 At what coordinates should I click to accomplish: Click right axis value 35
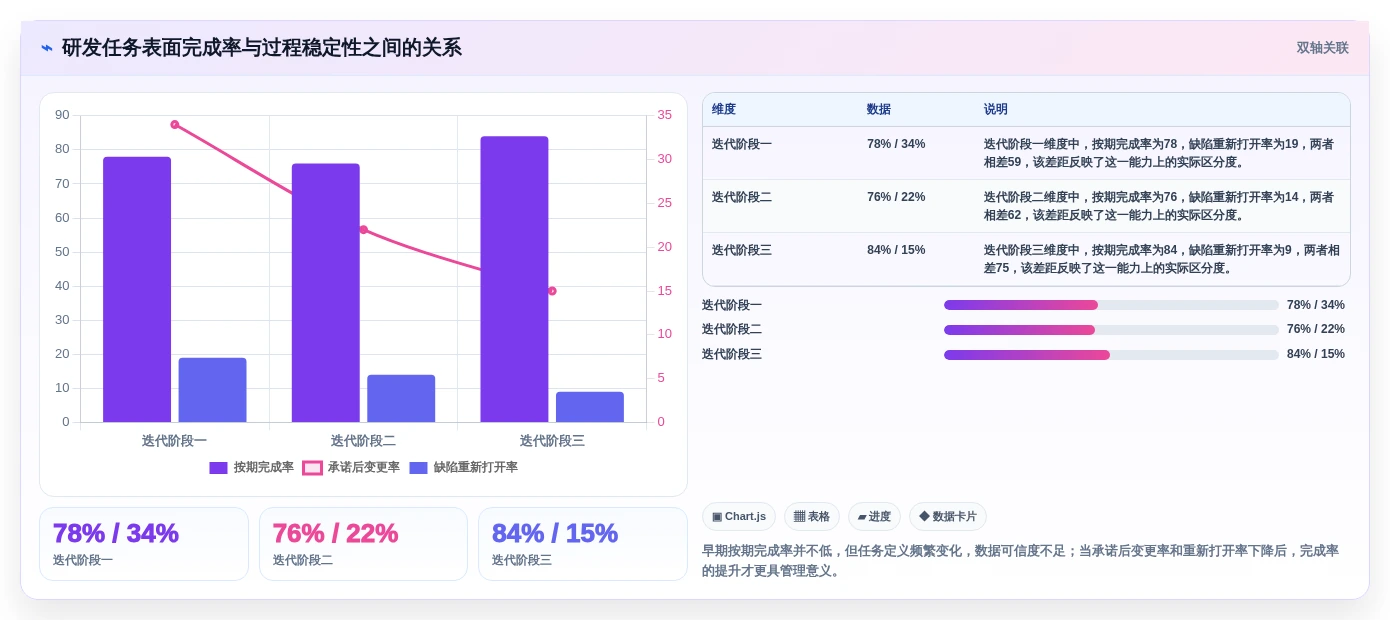tap(665, 115)
